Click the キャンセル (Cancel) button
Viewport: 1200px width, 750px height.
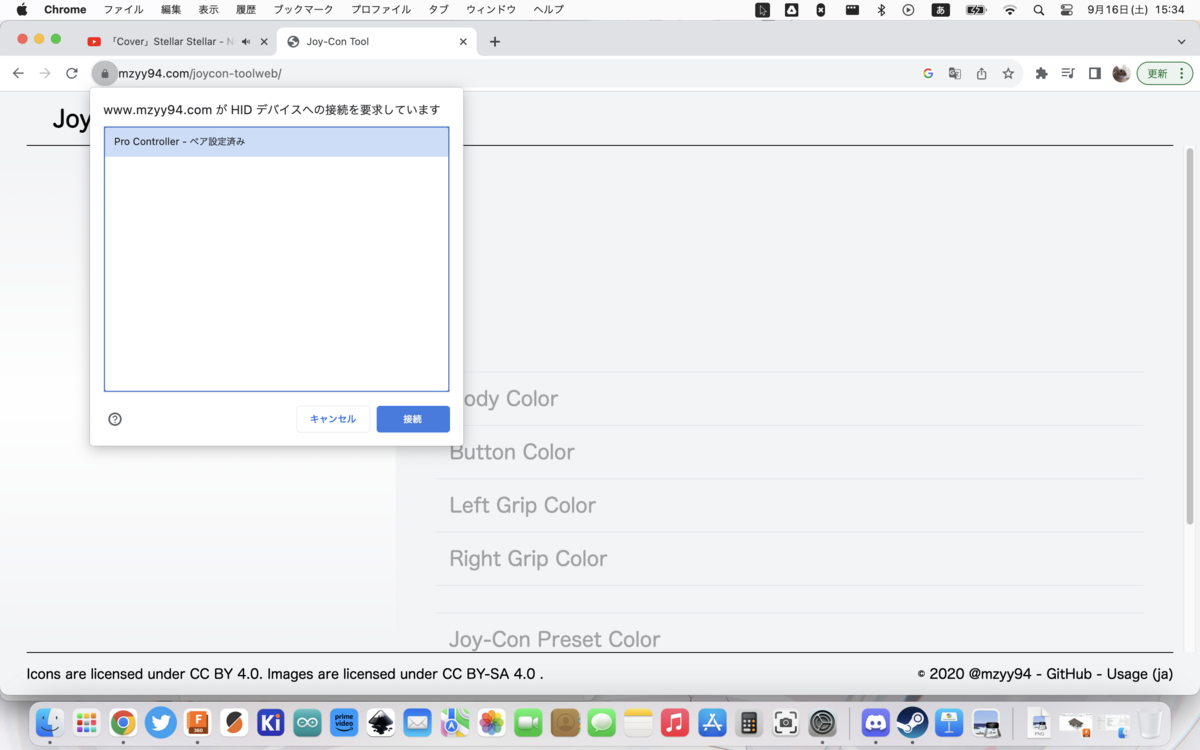coord(333,419)
